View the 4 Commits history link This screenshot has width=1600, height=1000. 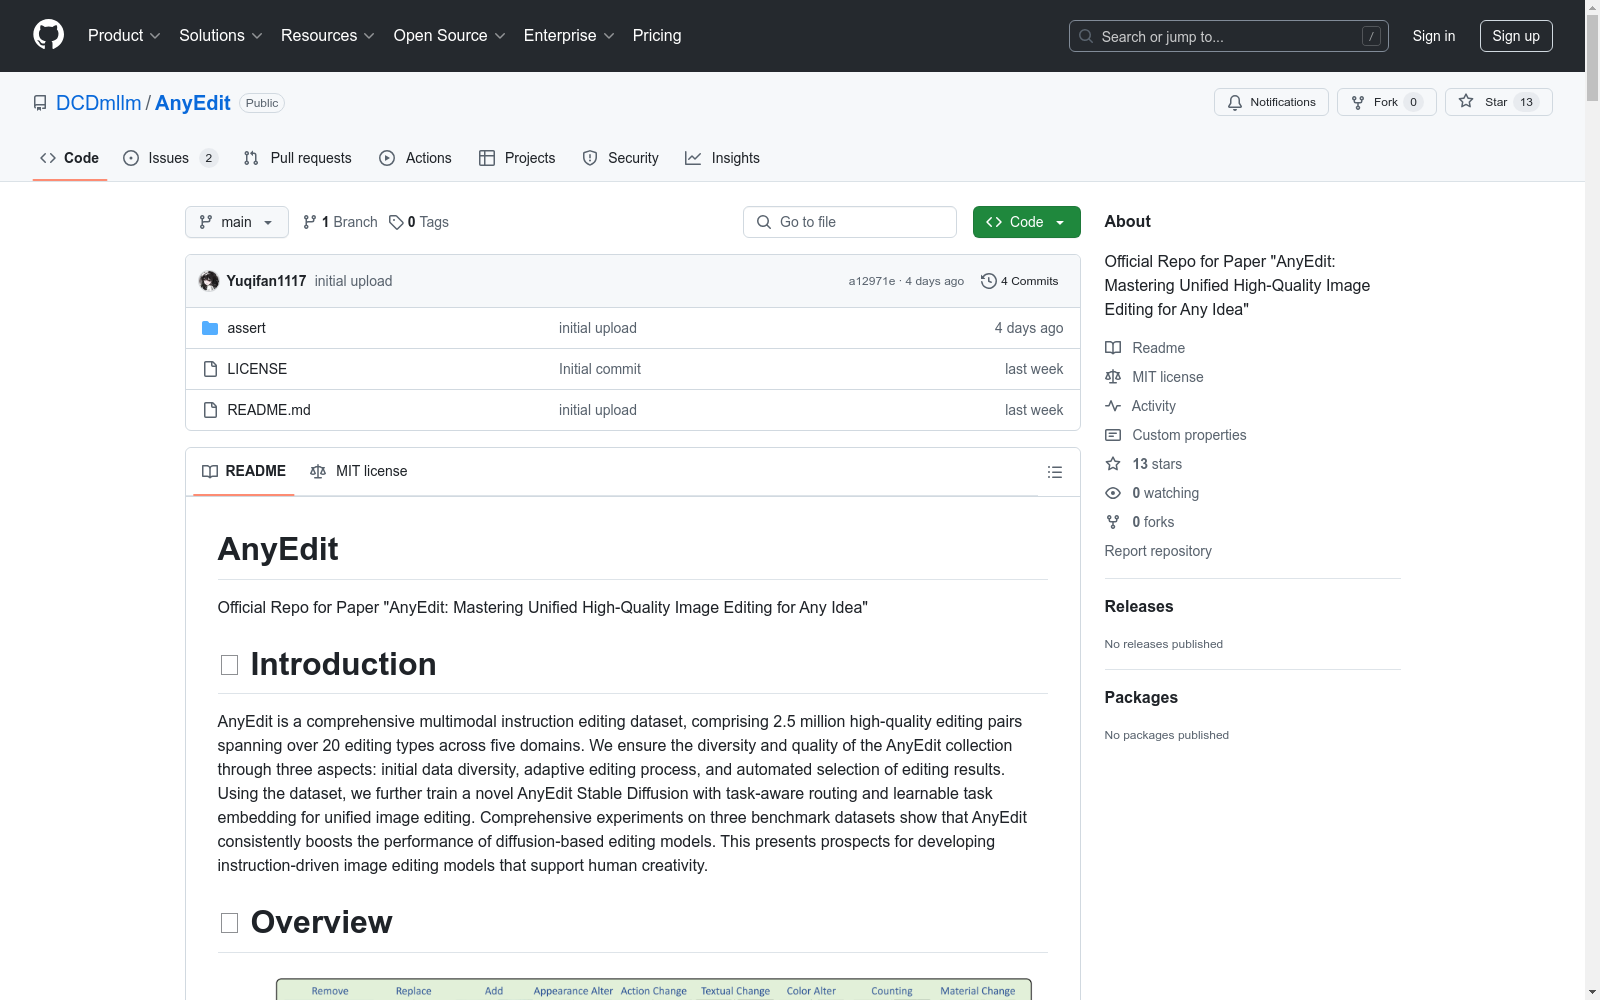point(1020,281)
